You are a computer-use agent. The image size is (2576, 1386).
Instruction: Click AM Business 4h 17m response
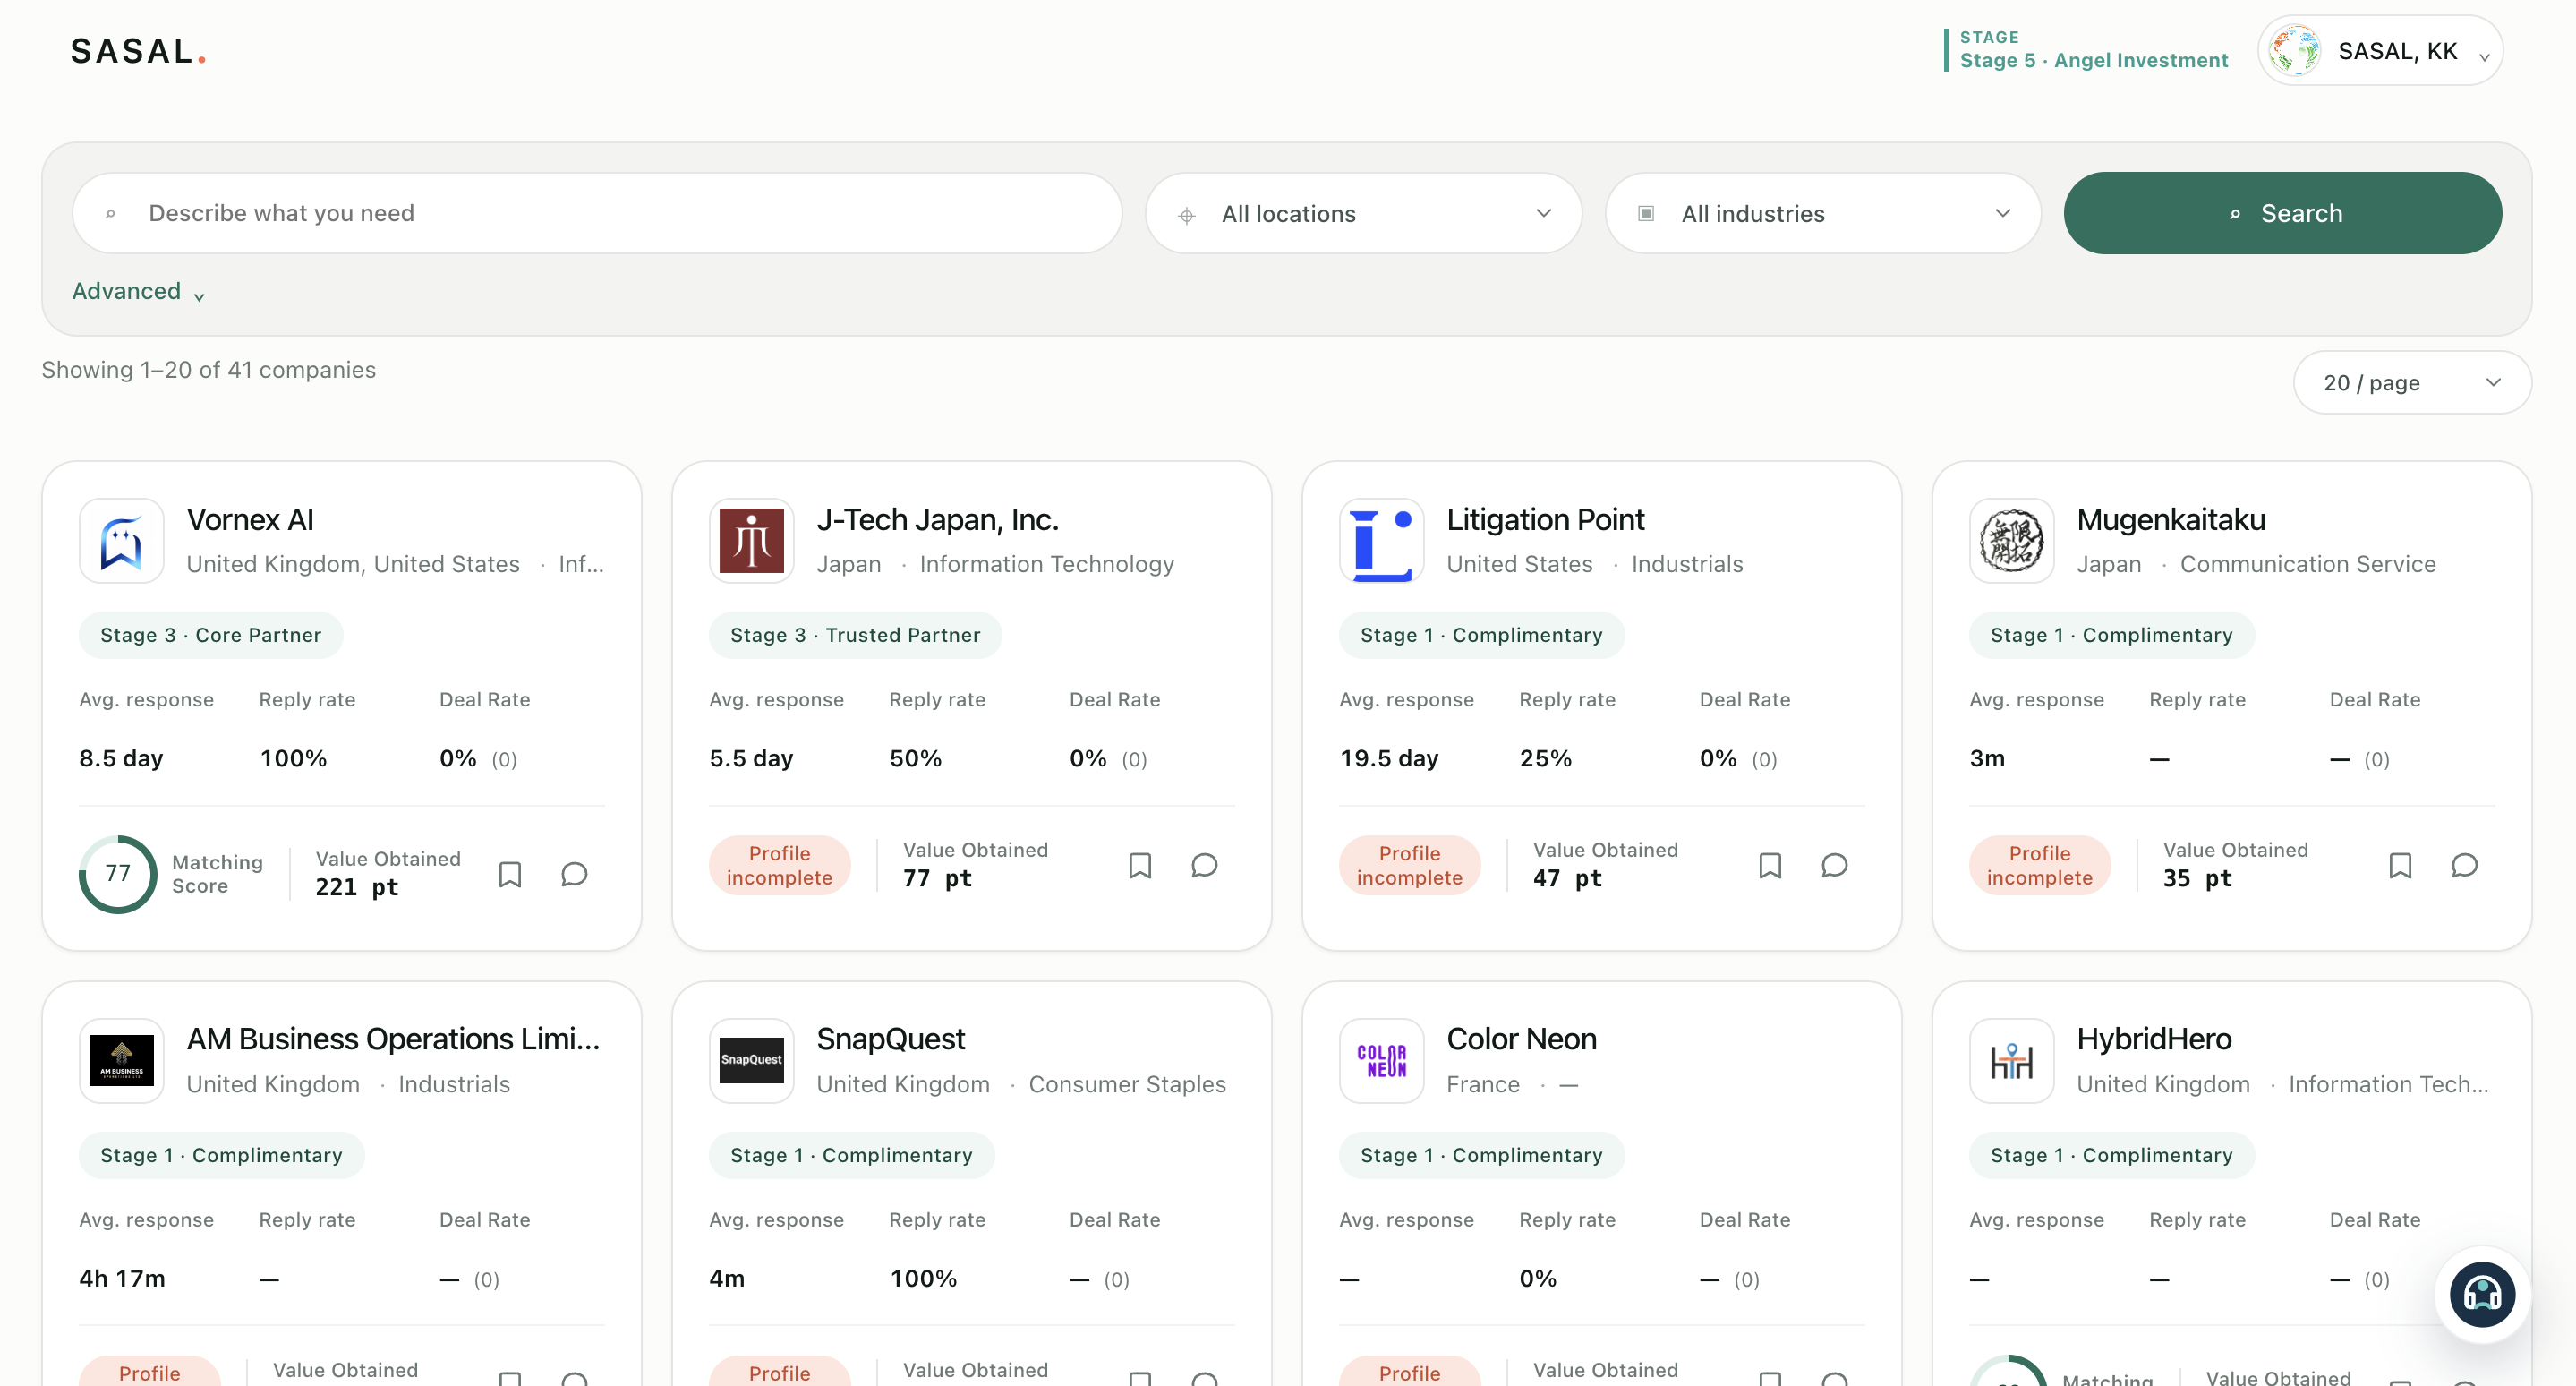[x=122, y=1279]
